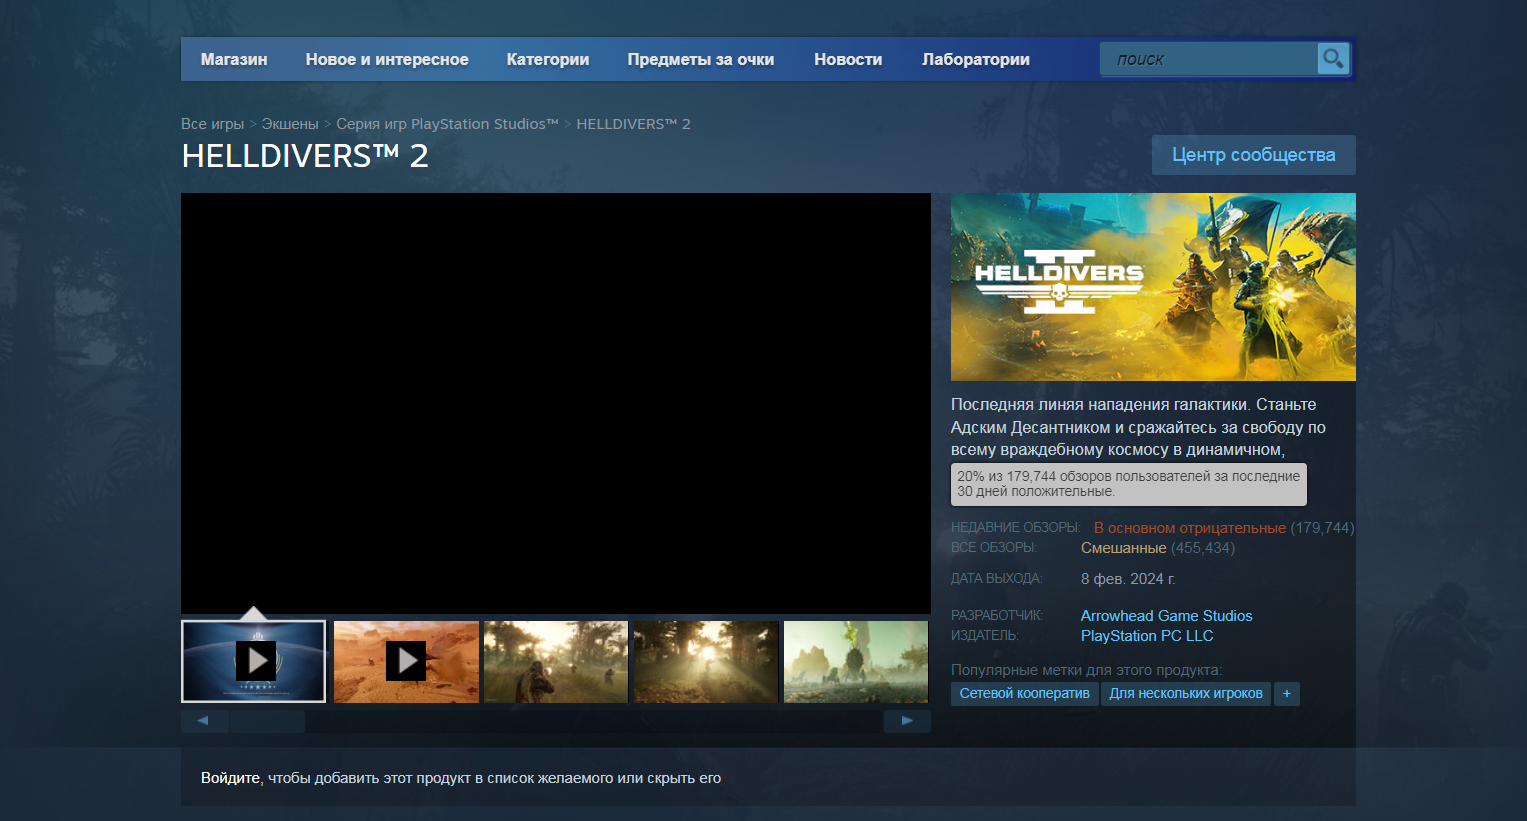Click the Arrowhead Game Studios developer link
Viewport: 1527px width, 821px height.
point(1166,615)
